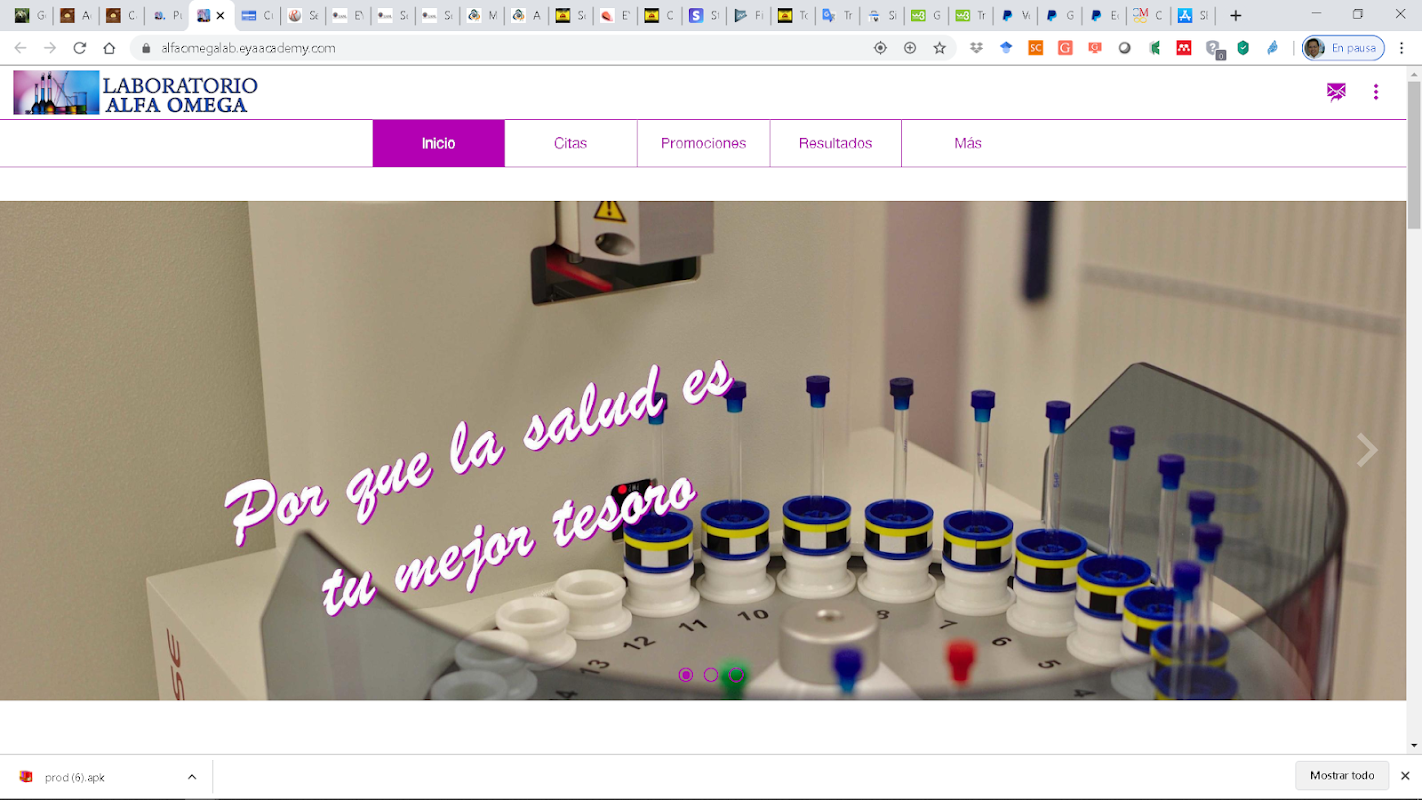The width and height of the screenshot is (1422, 800).
Task: Click the location target icon in address bar
Action: 880,48
